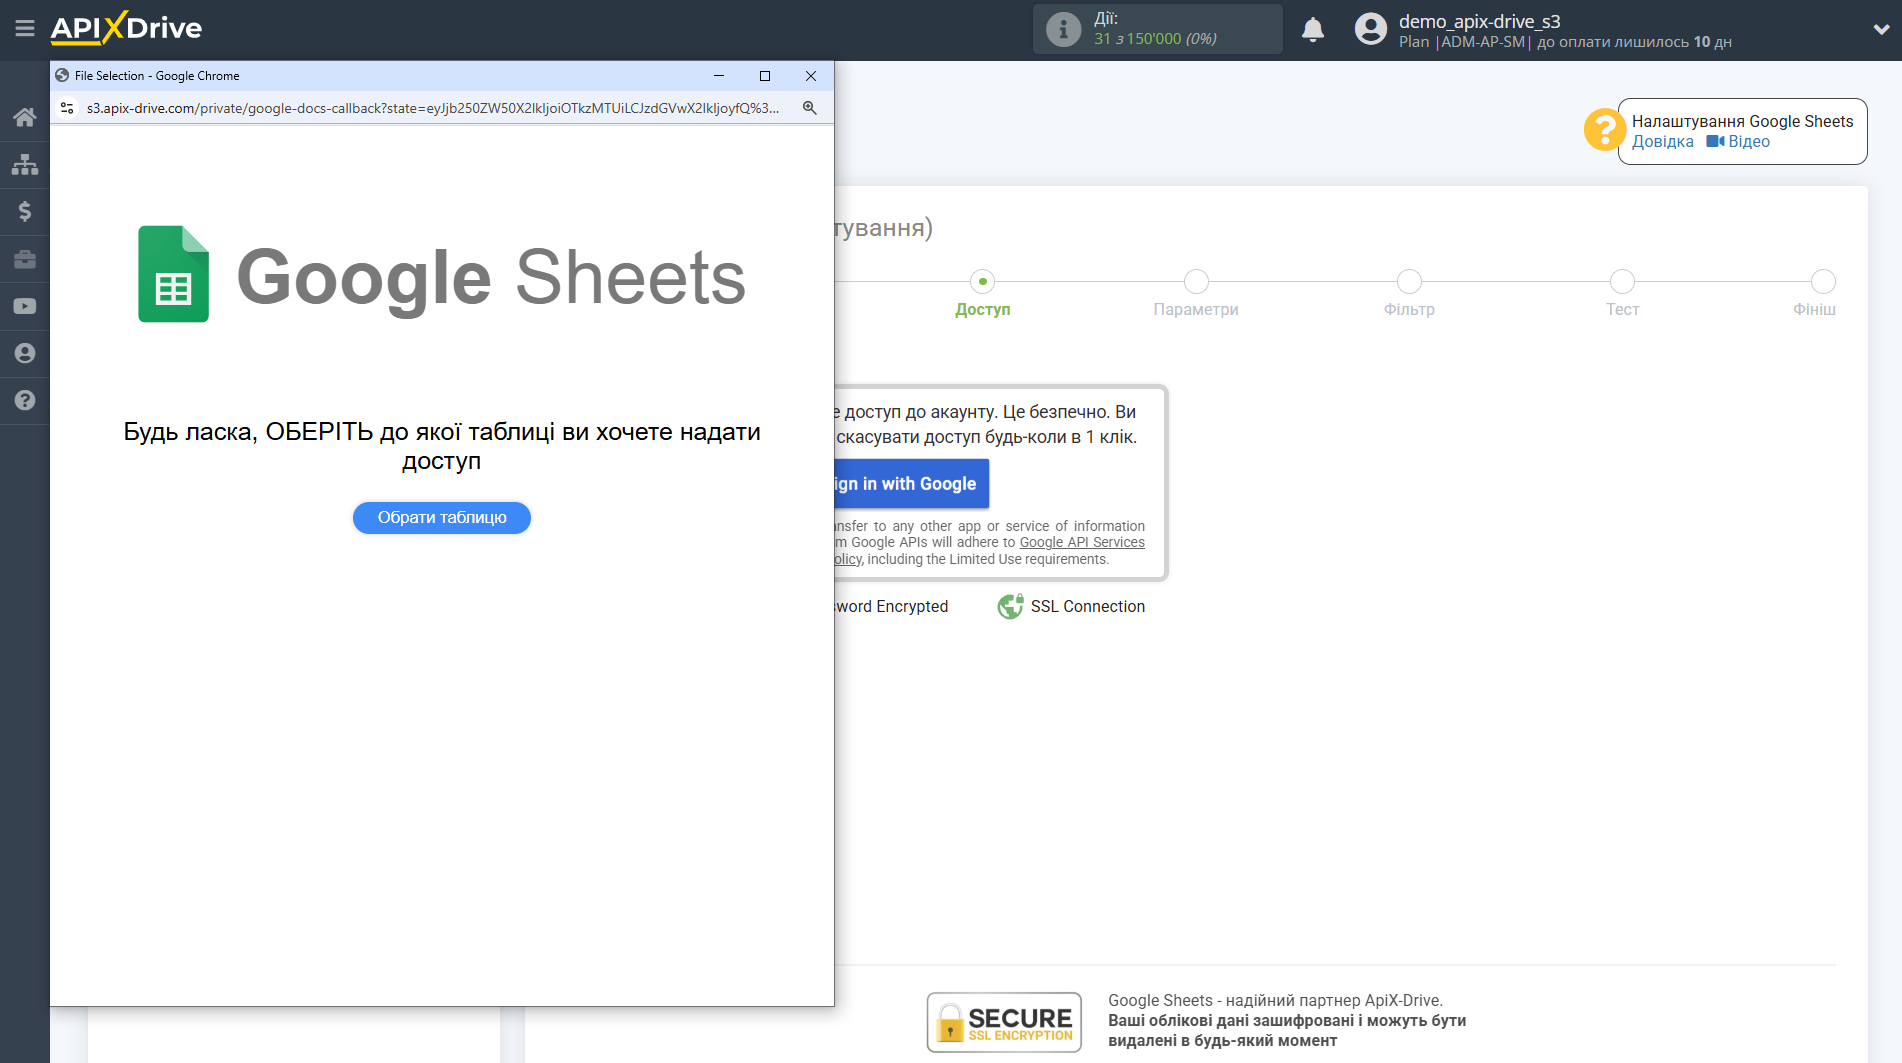Click the ApiX-Drive logo

(x=126, y=28)
